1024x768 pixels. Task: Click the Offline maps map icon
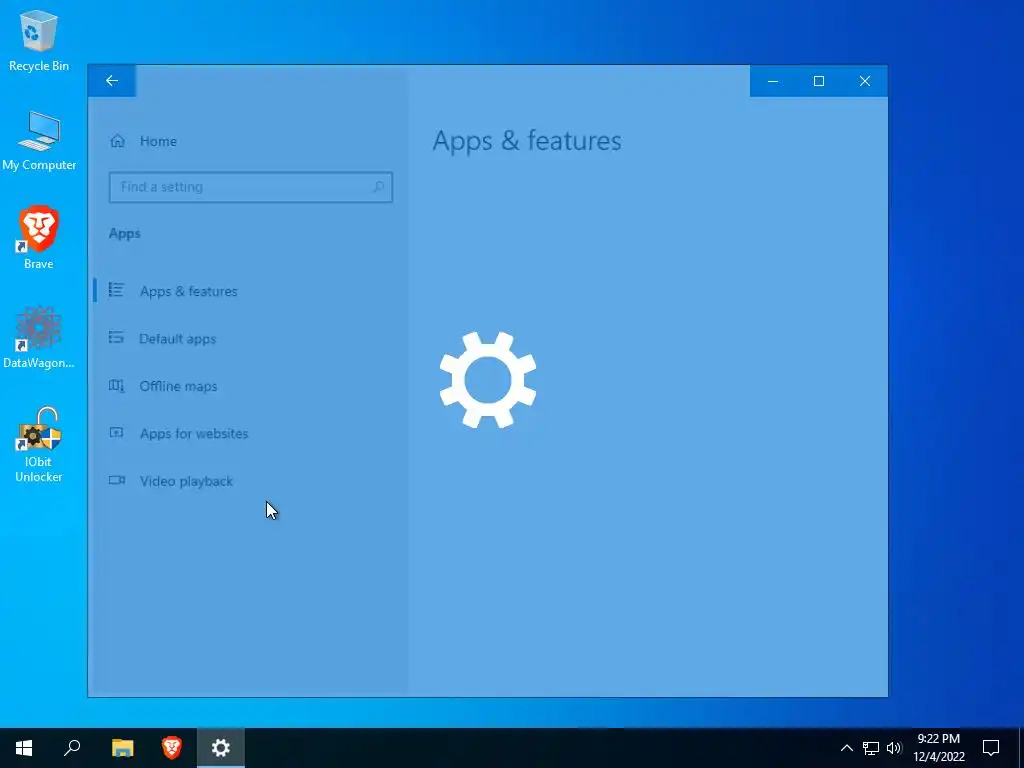(116, 386)
